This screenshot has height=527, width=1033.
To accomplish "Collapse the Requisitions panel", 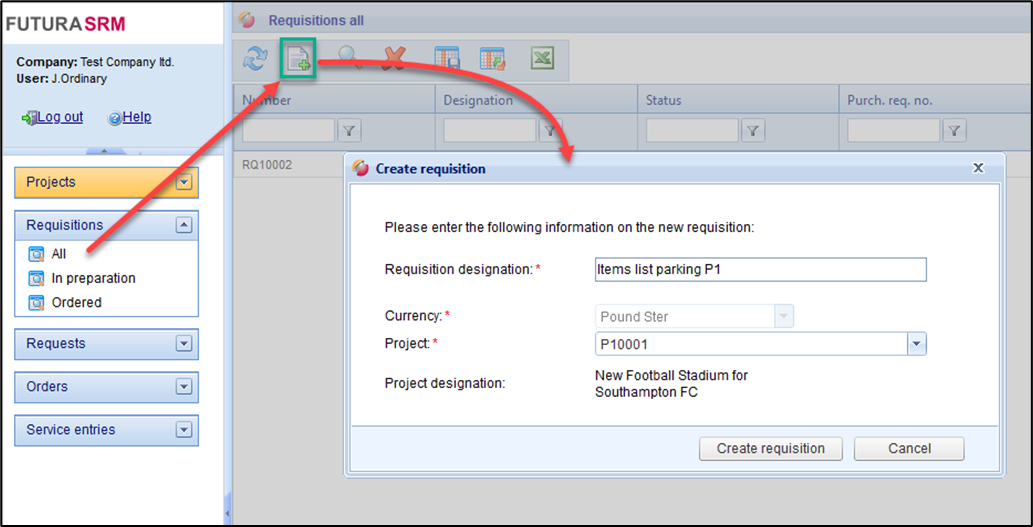I will pos(183,226).
